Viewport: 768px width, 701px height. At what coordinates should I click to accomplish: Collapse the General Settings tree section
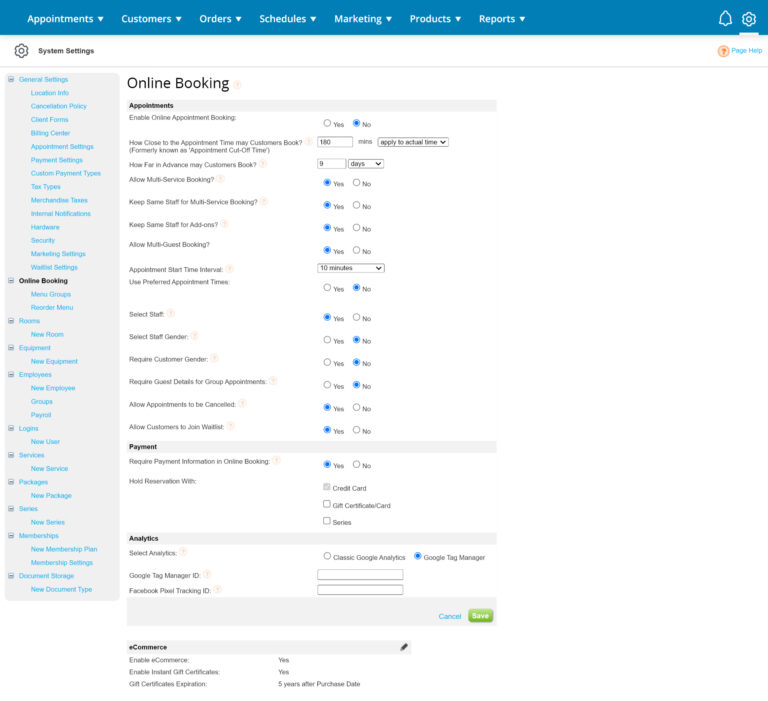11,79
